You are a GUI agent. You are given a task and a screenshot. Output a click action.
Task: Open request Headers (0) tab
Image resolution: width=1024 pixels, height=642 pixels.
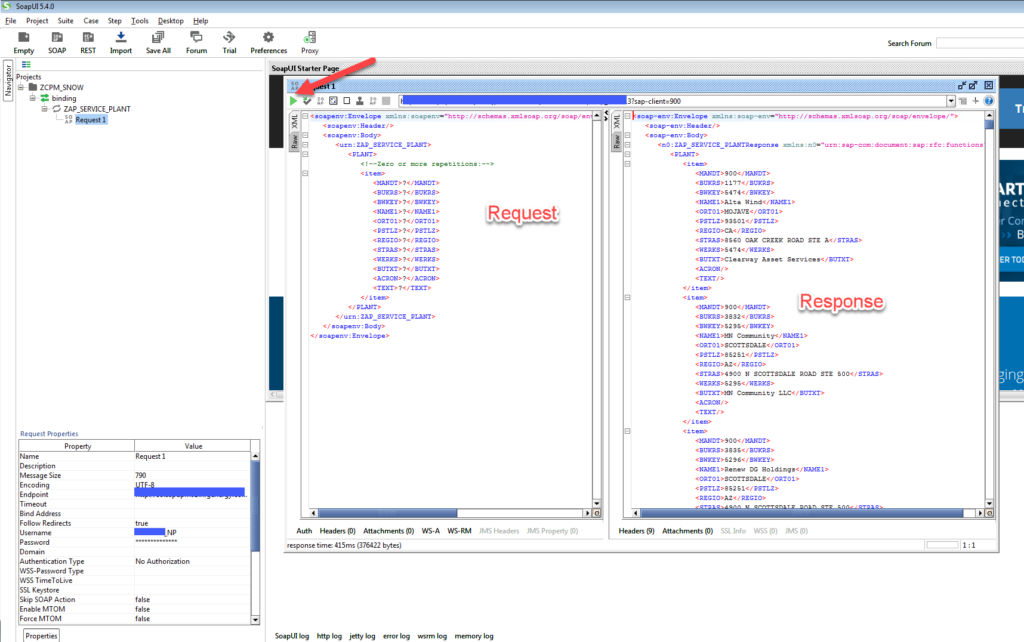tap(337, 531)
